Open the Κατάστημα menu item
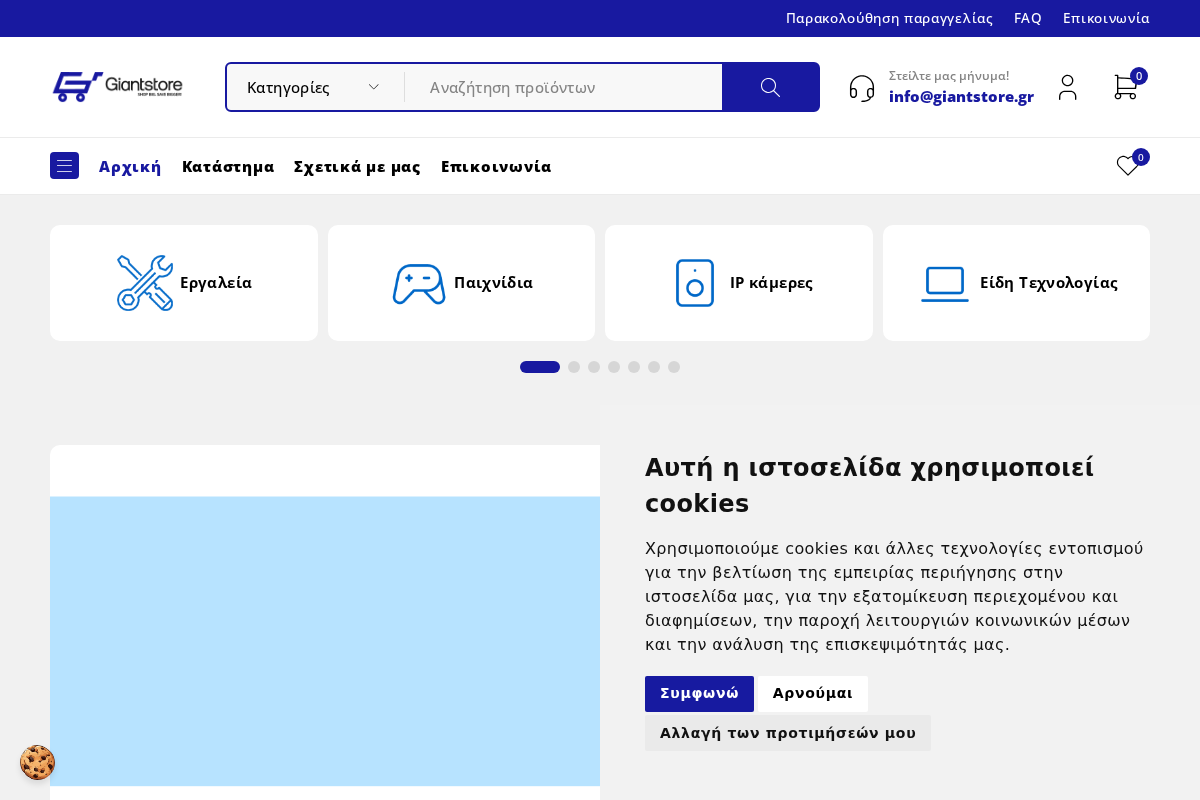The image size is (1200, 800). point(228,166)
